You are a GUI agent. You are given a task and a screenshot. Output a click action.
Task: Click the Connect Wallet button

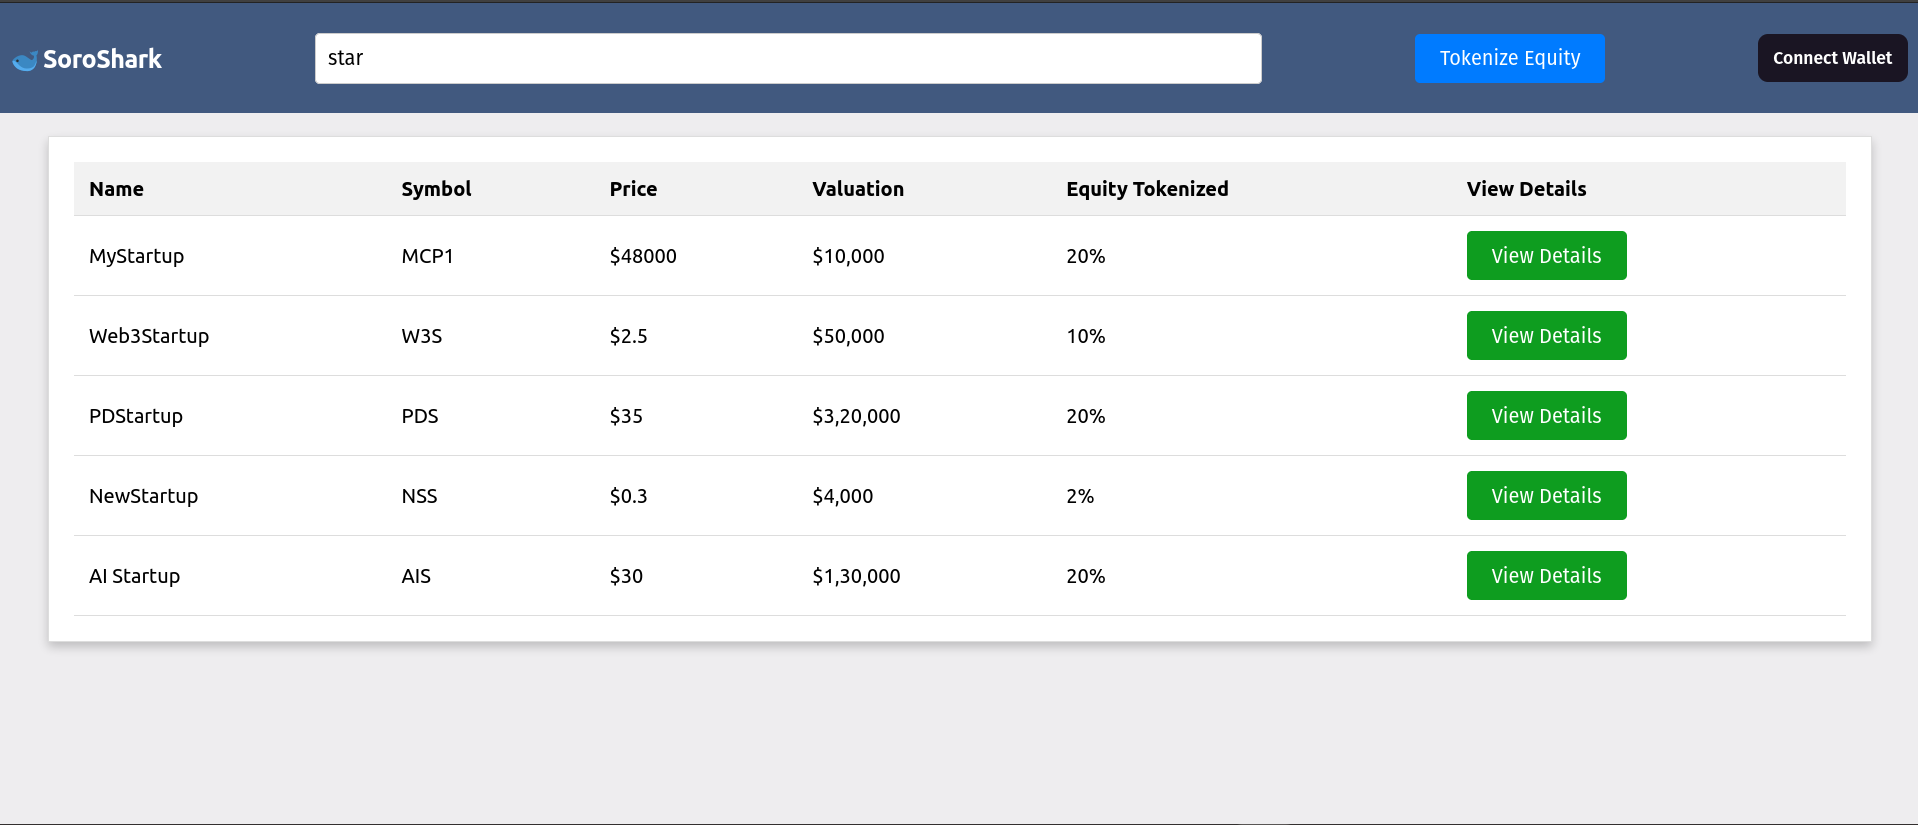coord(1832,58)
